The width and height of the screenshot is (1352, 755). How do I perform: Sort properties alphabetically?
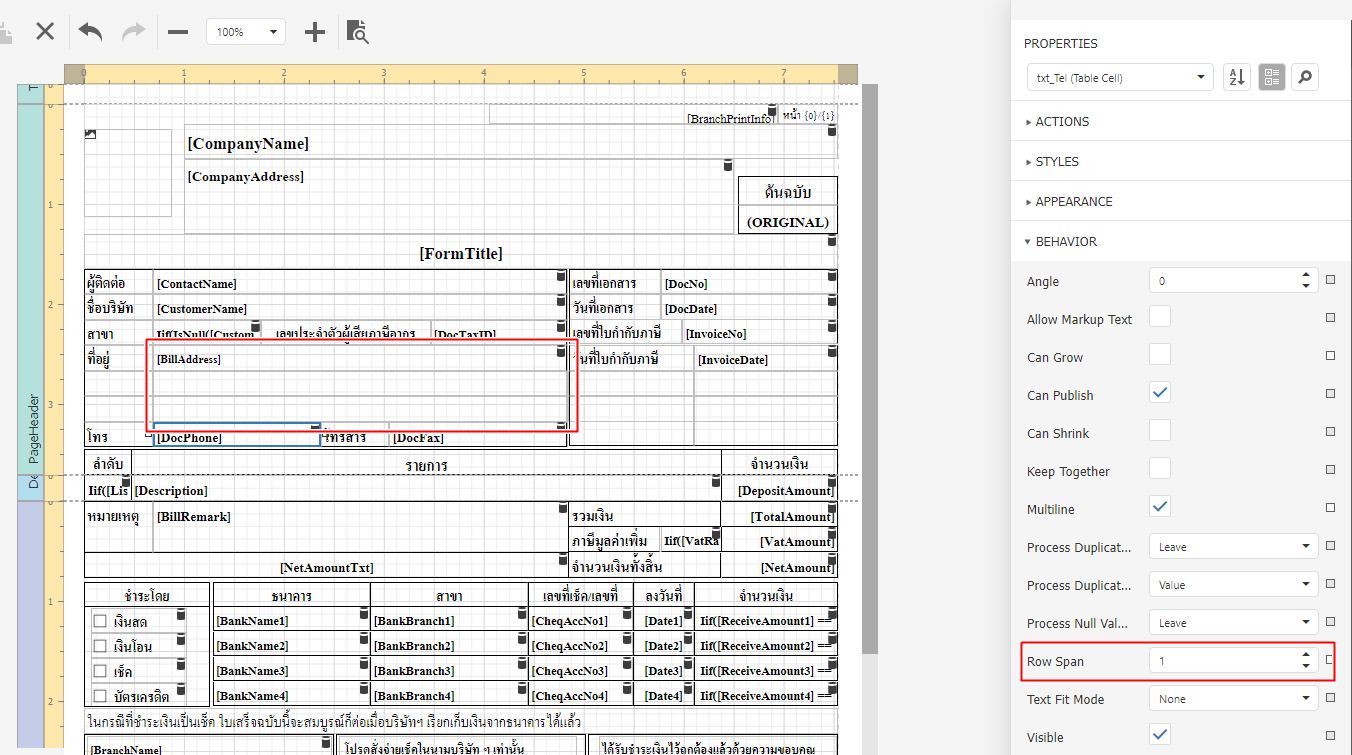[x=1237, y=77]
